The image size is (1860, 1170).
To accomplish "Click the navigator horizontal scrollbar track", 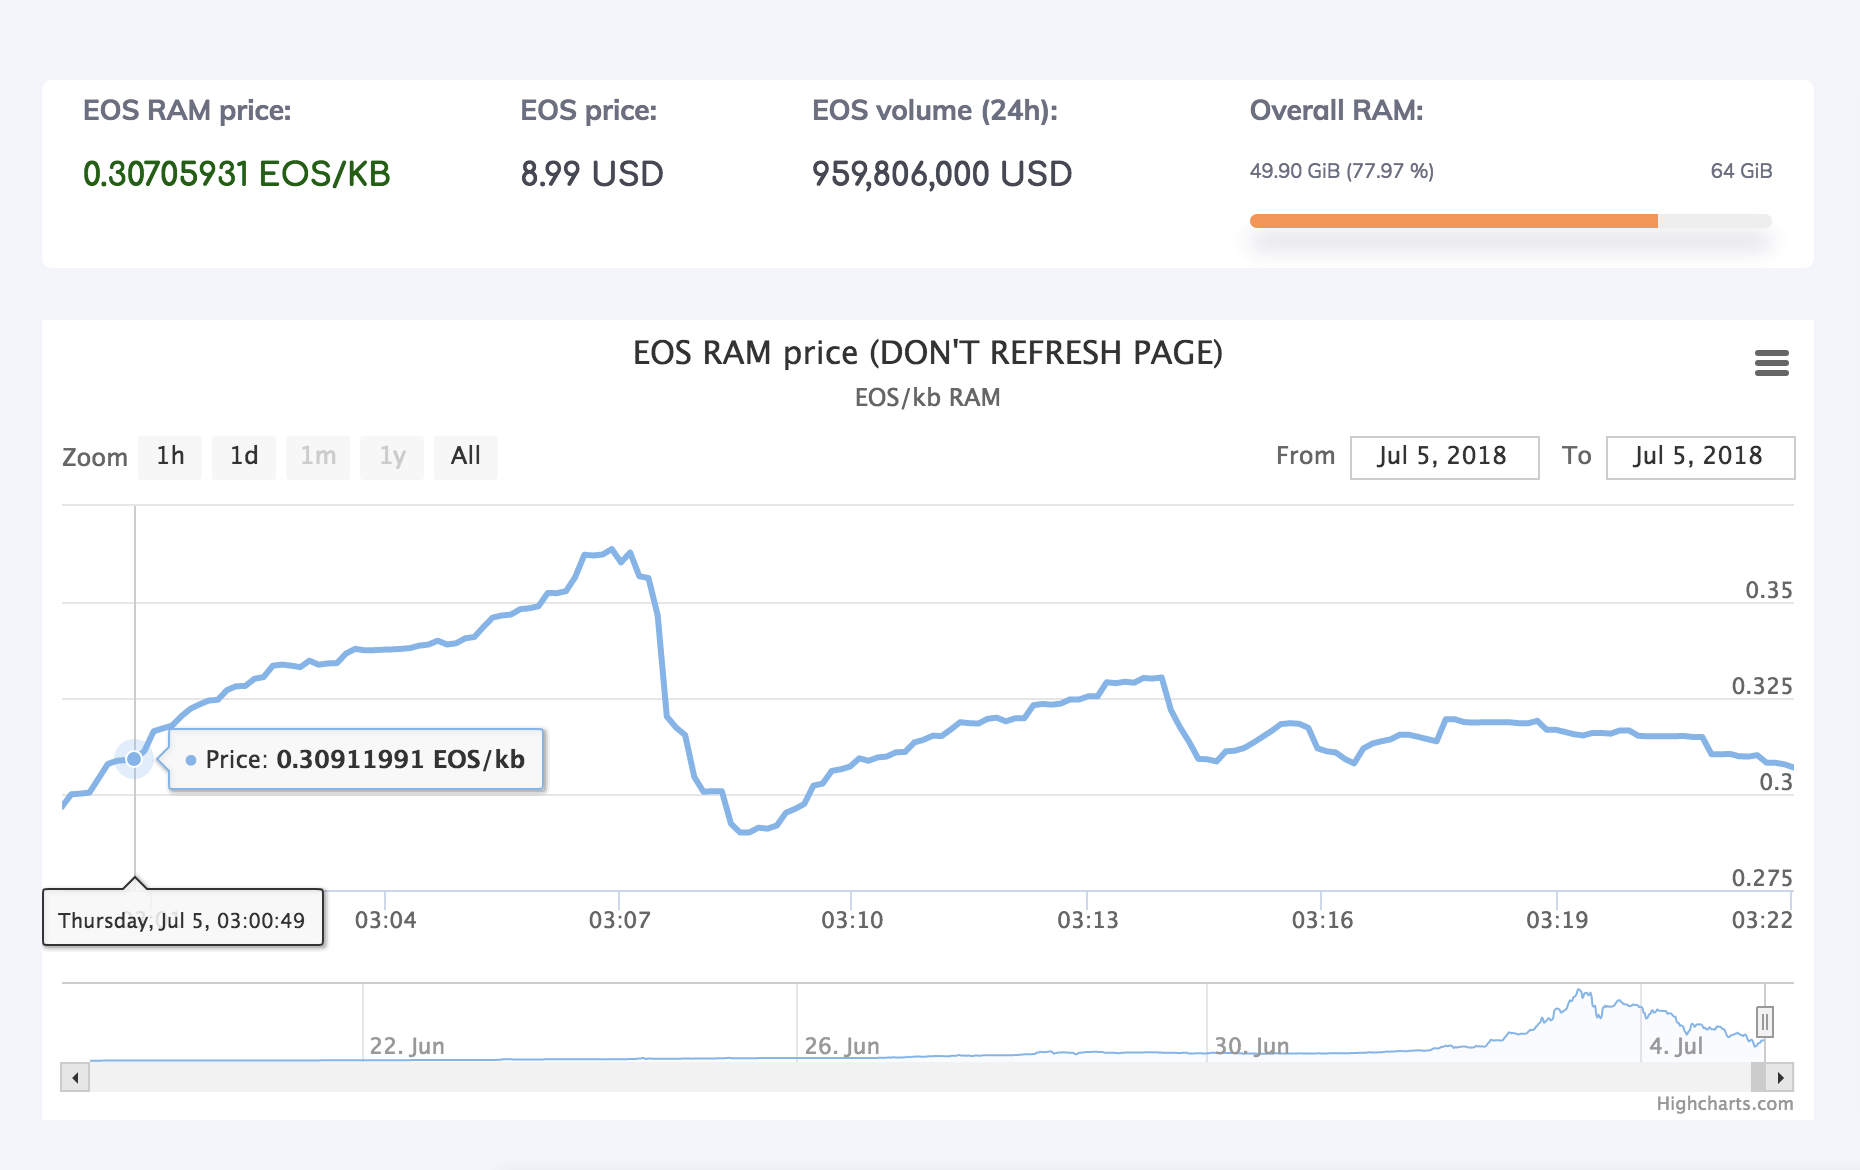I will tap(900, 1077).
